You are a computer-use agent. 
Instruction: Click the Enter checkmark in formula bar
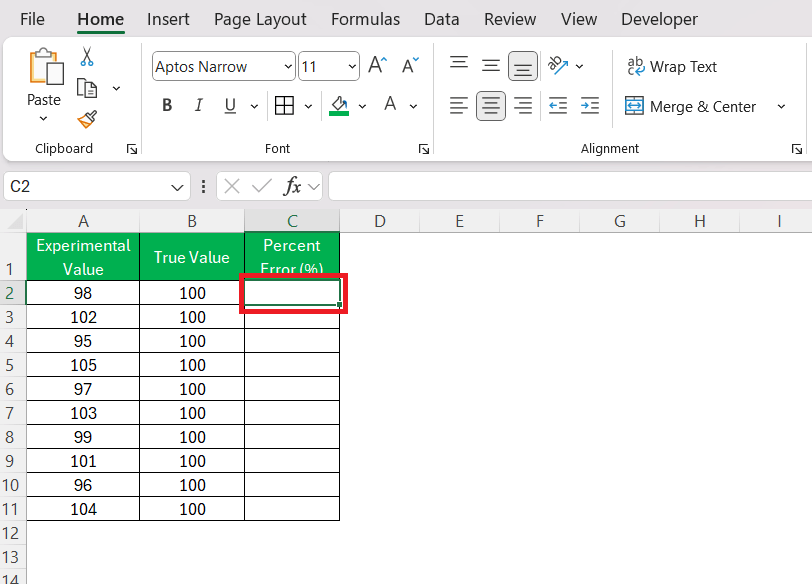point(262,186)
